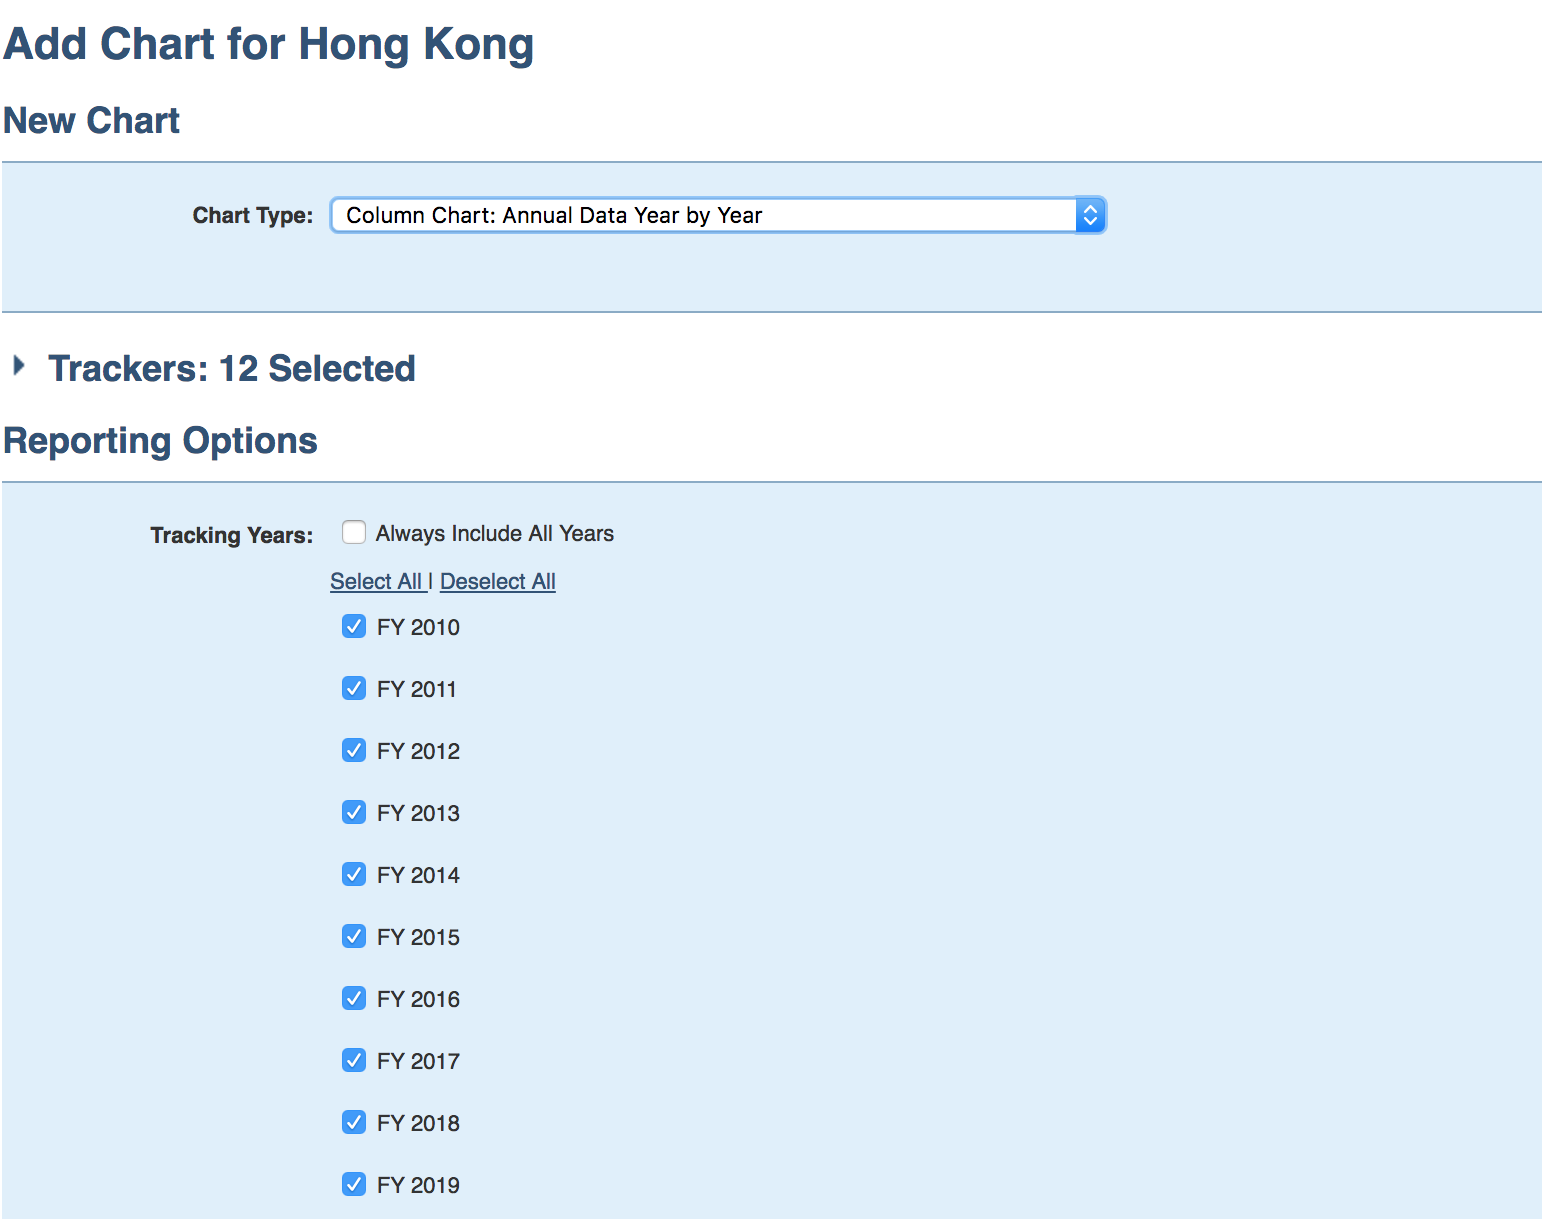The height and width of the screenshot is (1219, 1542).
Task: Disable the FY 2016 checkbox
Action: (x=354, y=999)
